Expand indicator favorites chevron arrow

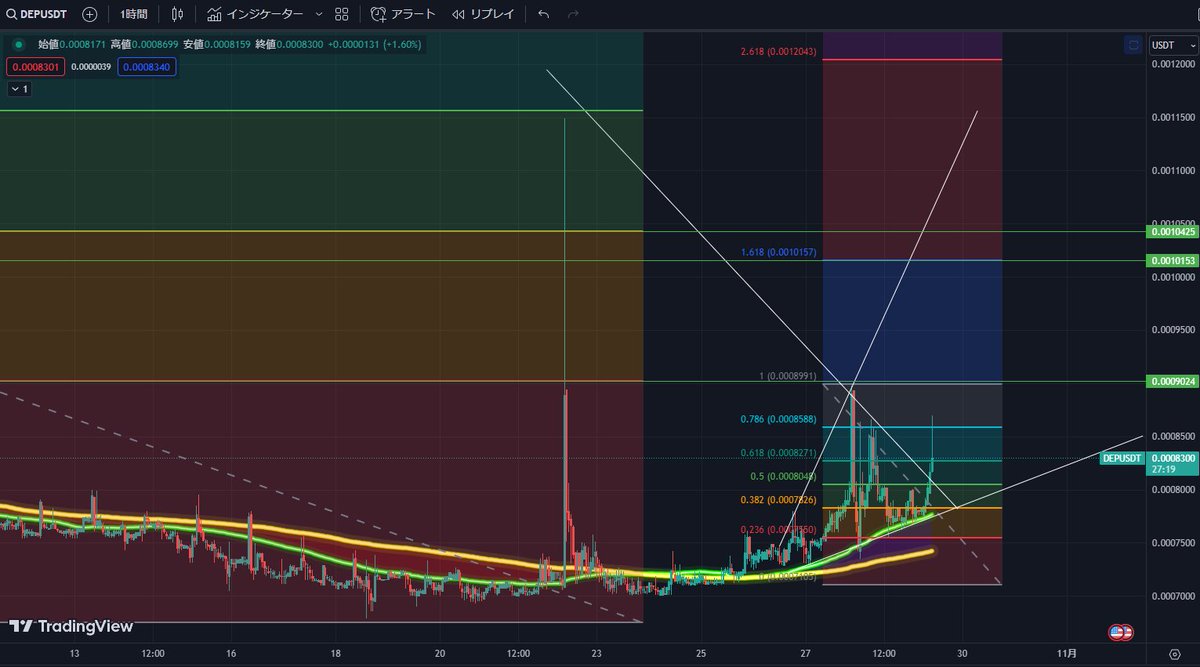(x=319, y=14)
